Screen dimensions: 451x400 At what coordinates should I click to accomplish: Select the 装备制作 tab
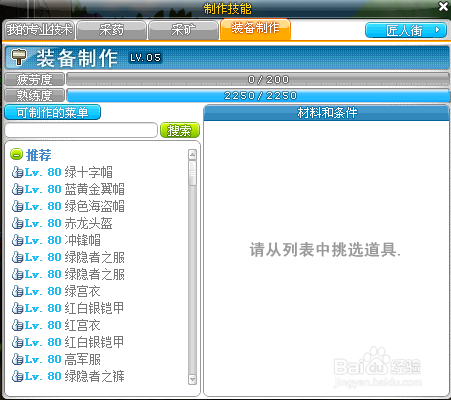pyautogui.click(x=255, y=29)
